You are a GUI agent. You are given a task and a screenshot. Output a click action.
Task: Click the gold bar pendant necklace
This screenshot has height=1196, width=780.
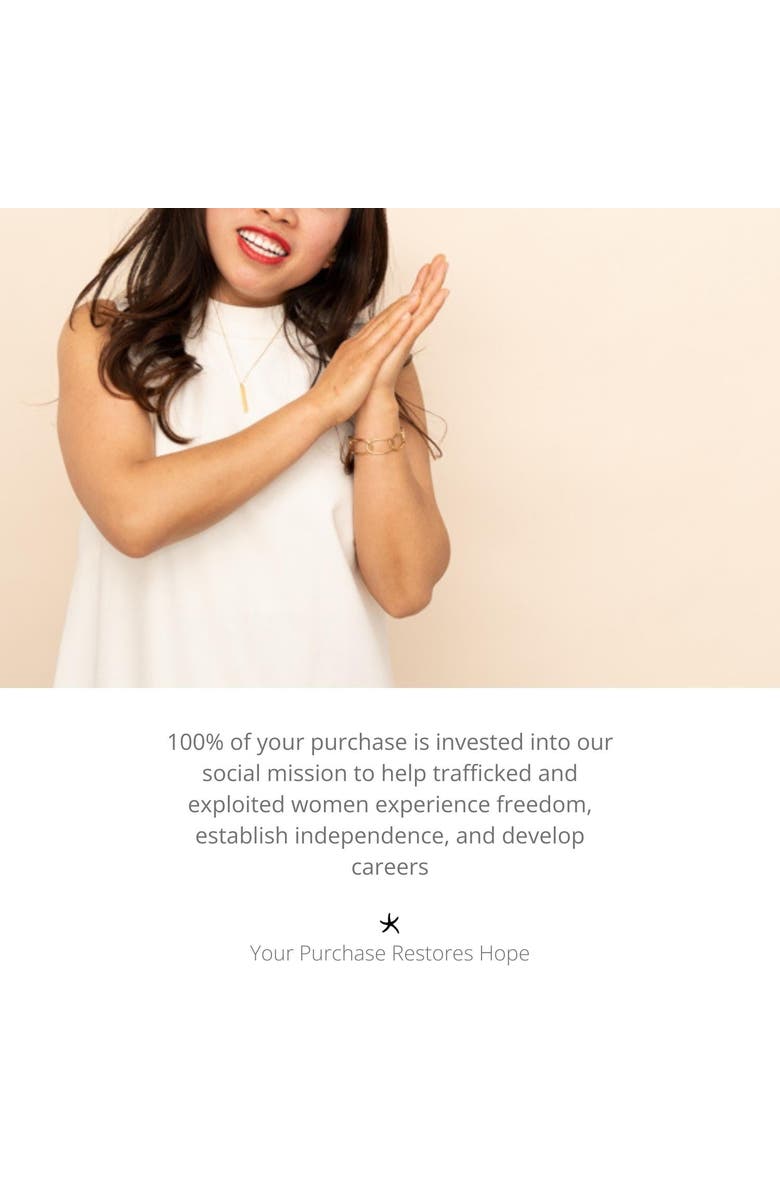click(245, 397)
